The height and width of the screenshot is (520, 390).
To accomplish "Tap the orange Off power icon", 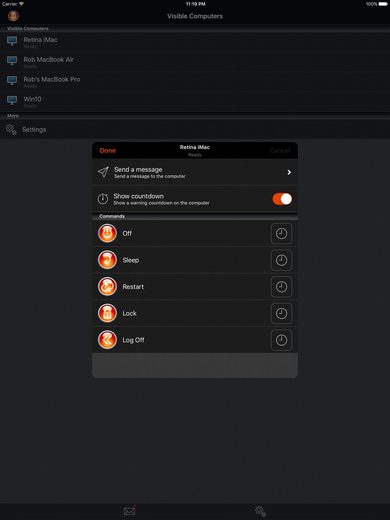I will (107, 233).
